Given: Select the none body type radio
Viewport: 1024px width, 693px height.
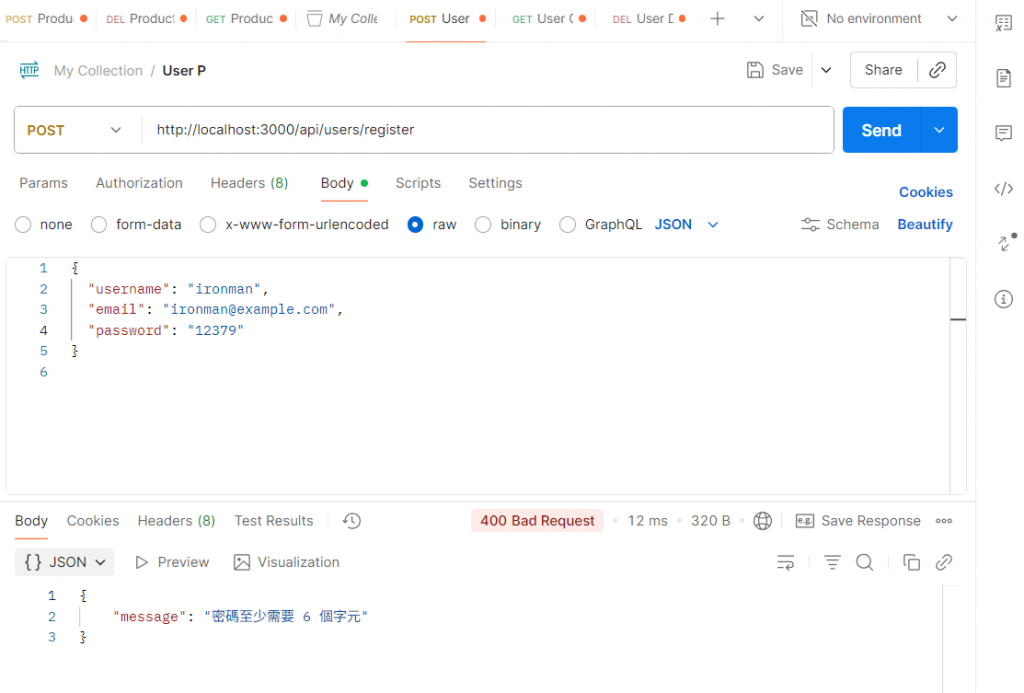Looking at the screenshot, I should (x=23, y=225).
